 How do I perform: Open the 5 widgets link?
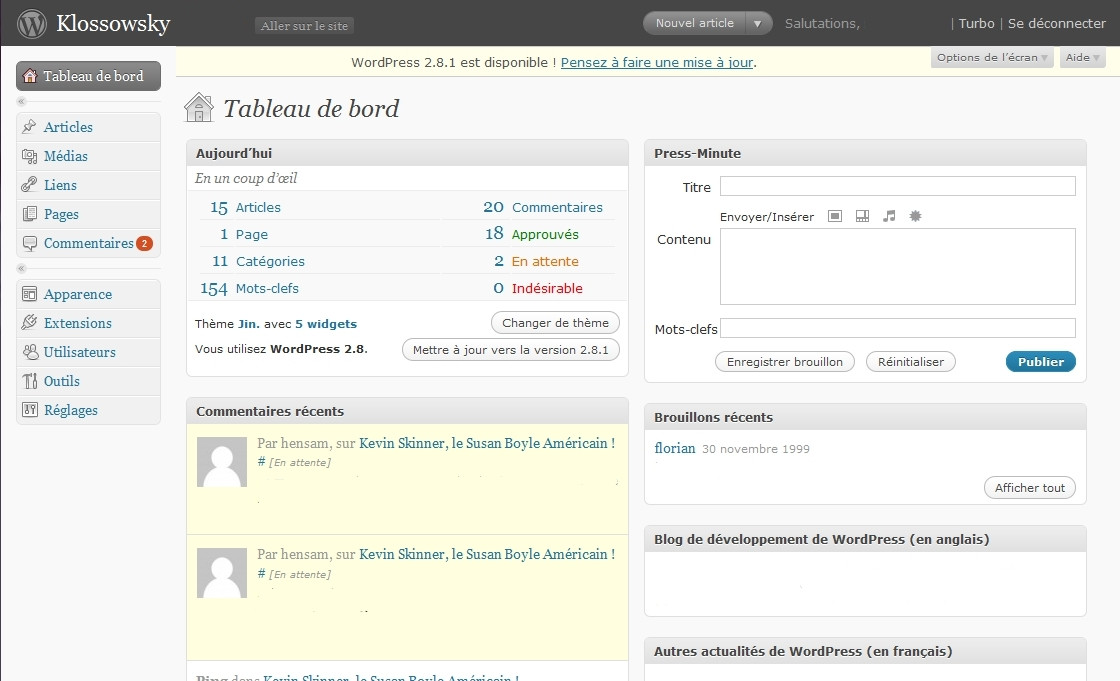click(326, 324)
